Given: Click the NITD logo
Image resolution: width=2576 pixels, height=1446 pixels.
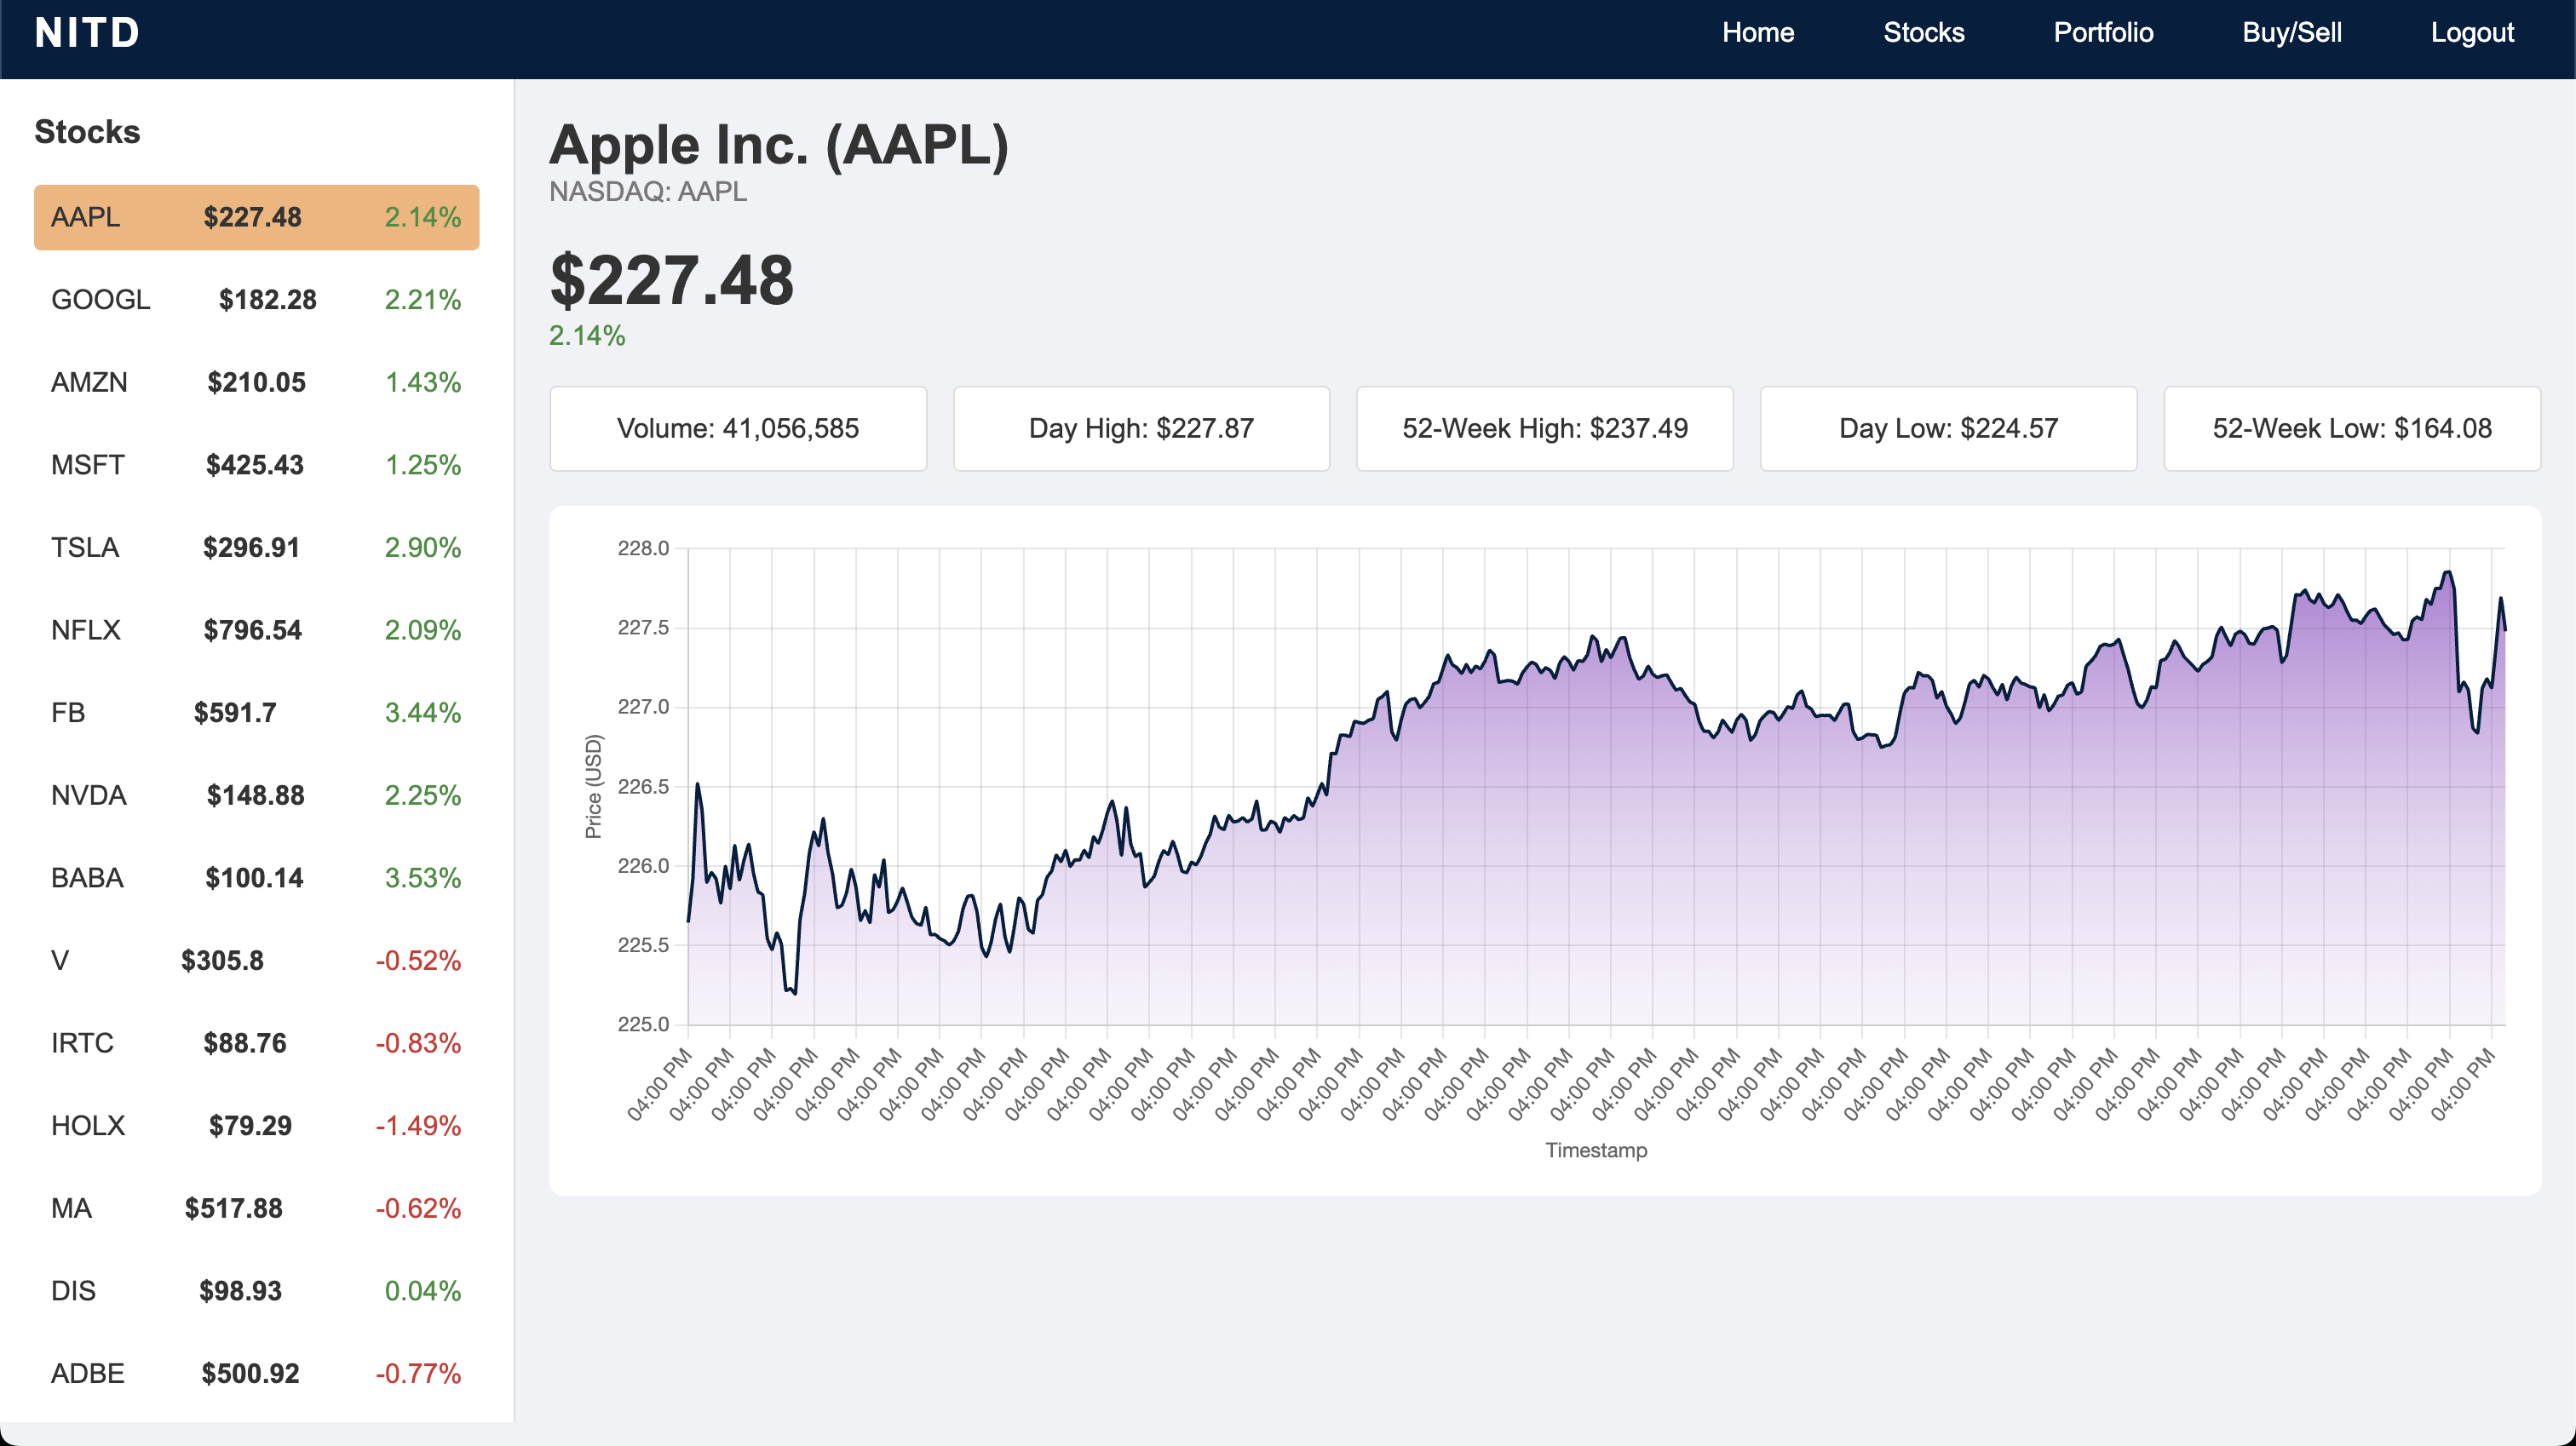Looking at the screenshot, I should click(87, 33).
